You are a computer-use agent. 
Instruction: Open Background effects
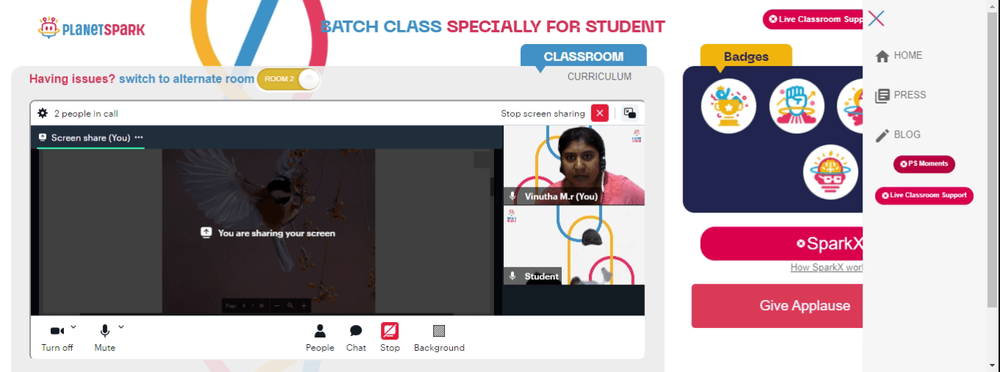[439, 338]
